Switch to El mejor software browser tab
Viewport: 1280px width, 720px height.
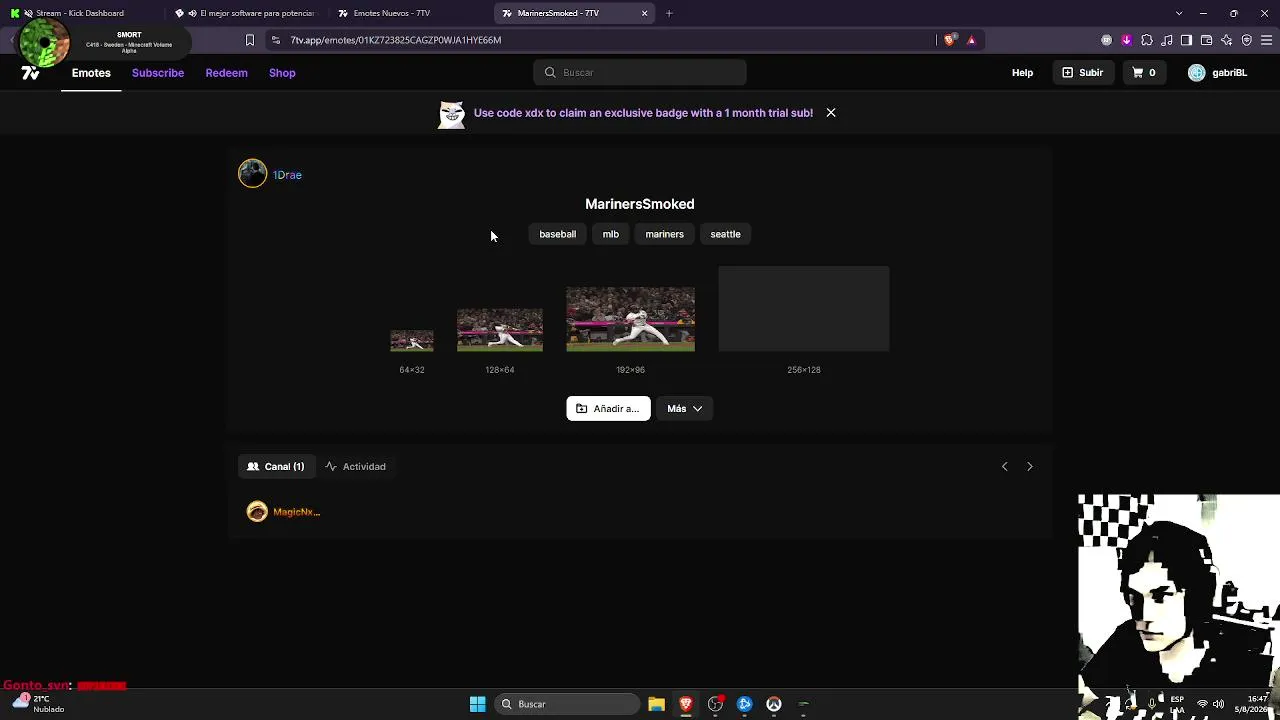(245, 13)
